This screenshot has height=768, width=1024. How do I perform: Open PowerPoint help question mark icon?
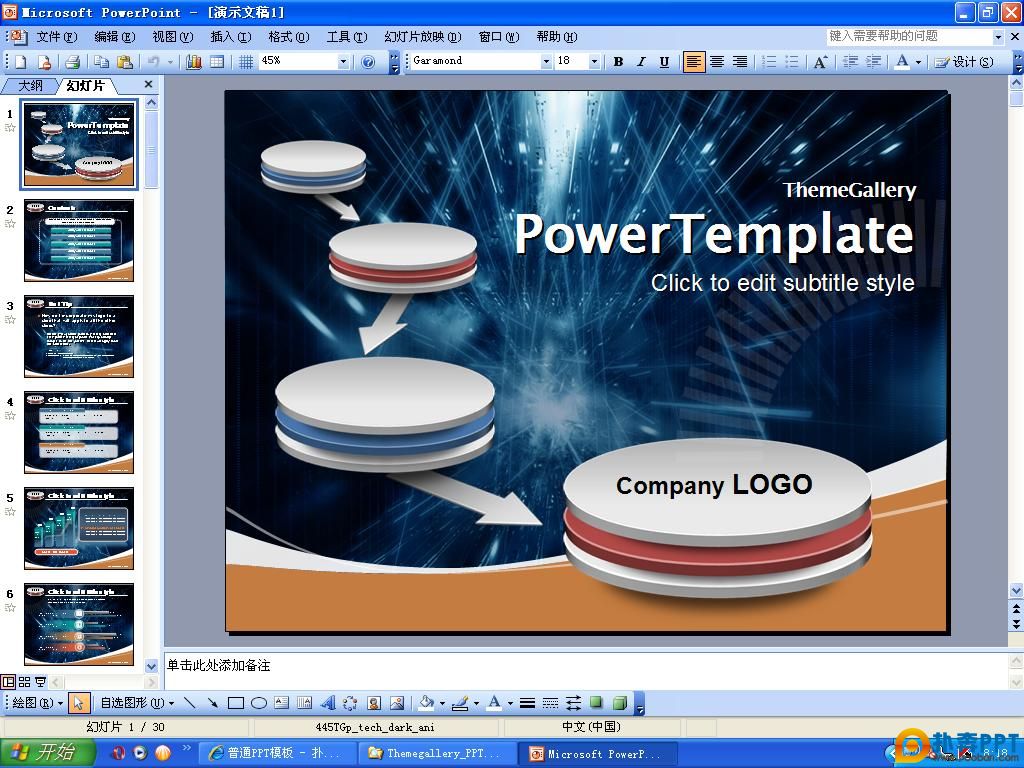click(368, 61)
